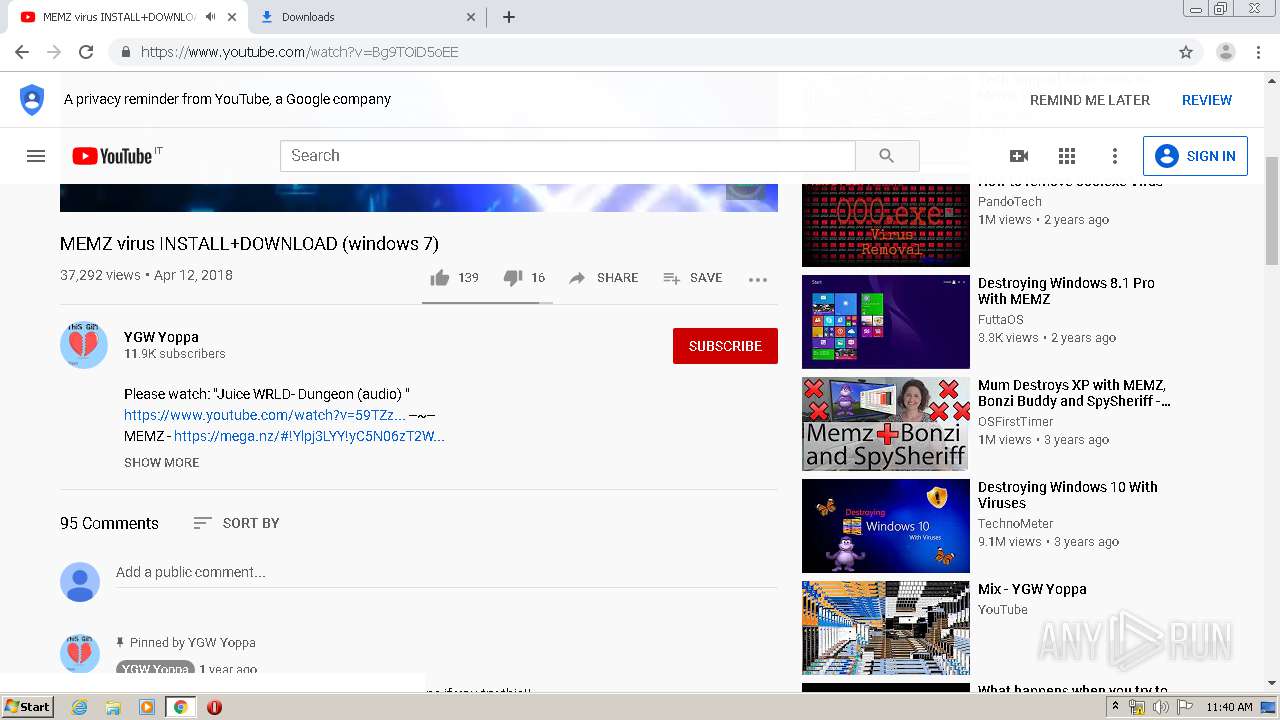Image resolution: width=1280 pixels, height=720 pixels.
Task: Open Destroying Windows 8.1 Pro With MEMZ
Action: (x=1066, y=291)
